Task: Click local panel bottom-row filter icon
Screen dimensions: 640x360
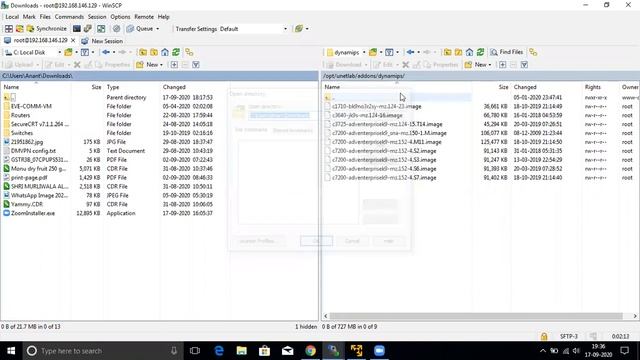Action: [x=196, y=64]
